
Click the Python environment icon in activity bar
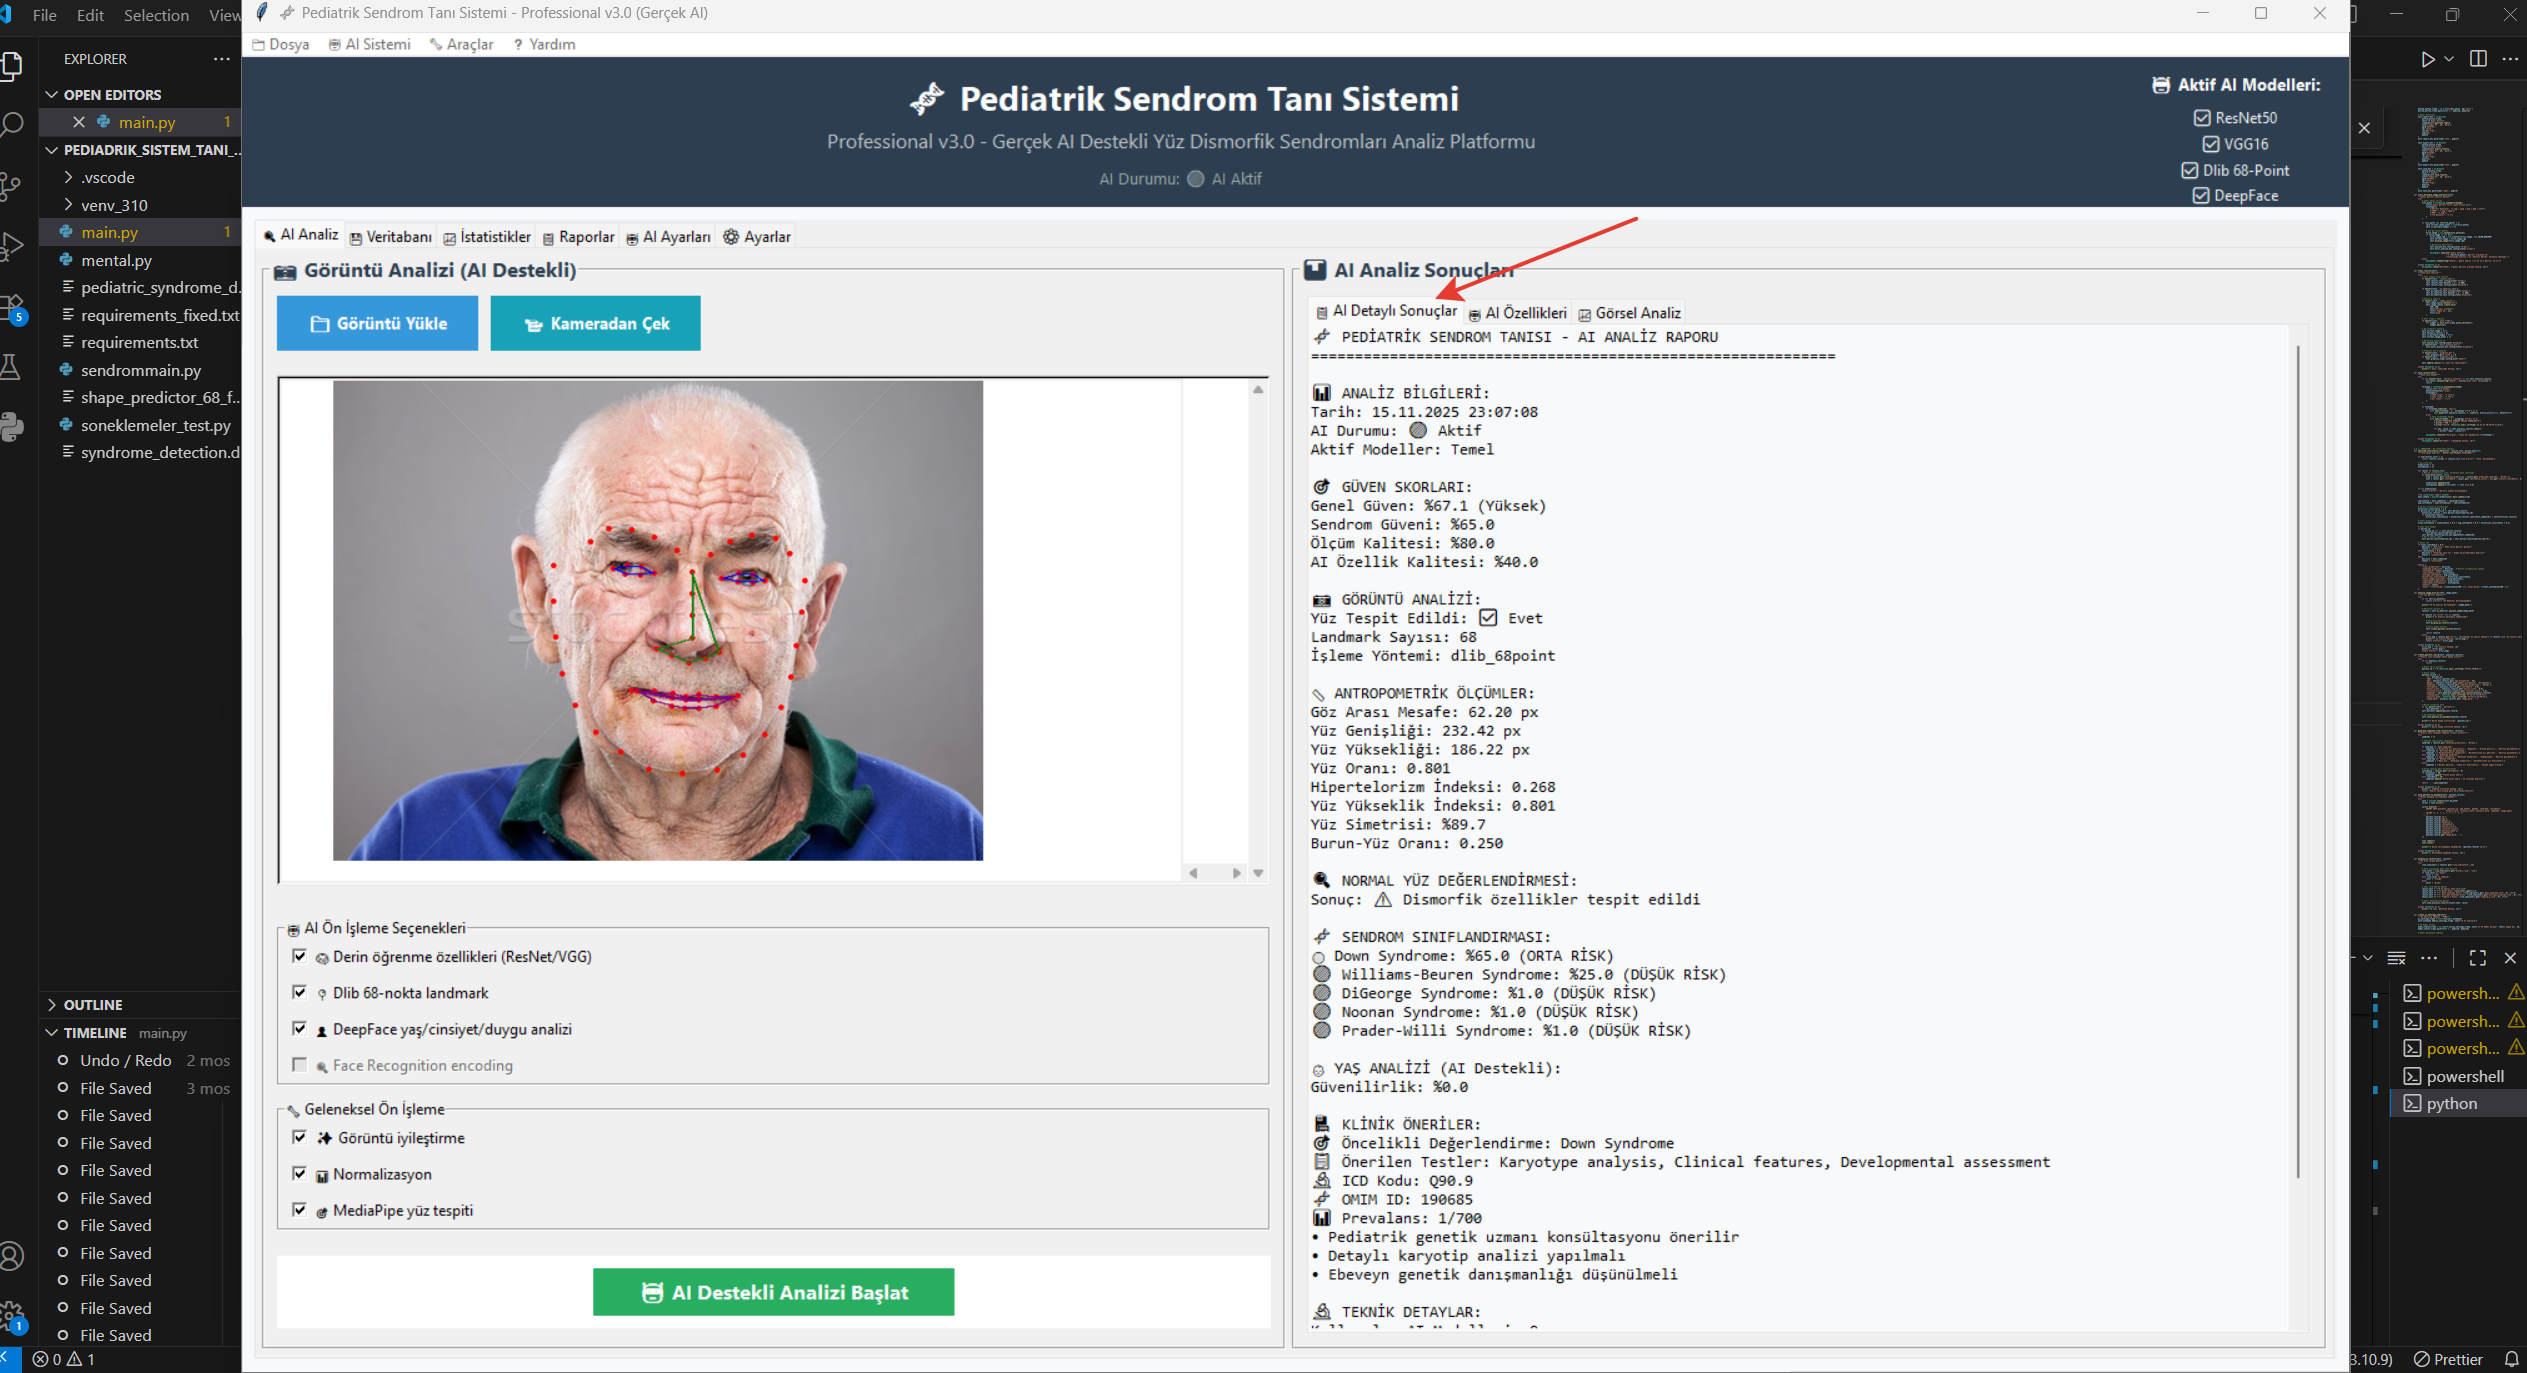click(x=12, y=427)
